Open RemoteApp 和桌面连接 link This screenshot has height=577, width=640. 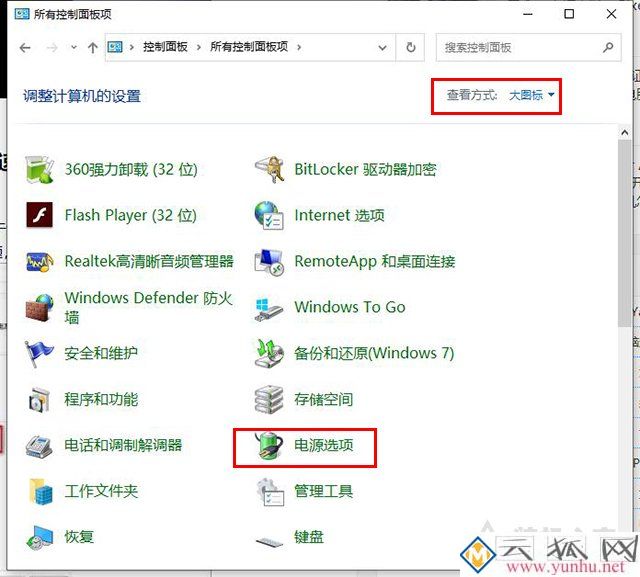[x=375, y=261]
